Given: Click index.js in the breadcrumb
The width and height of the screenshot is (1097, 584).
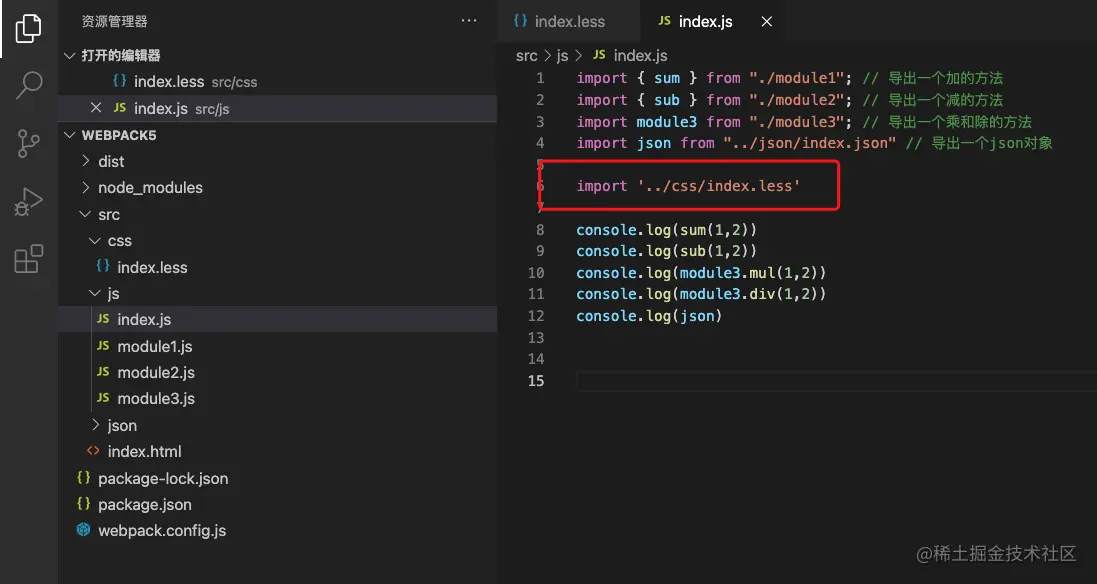Looking at the screenshot, I should 640,55.
